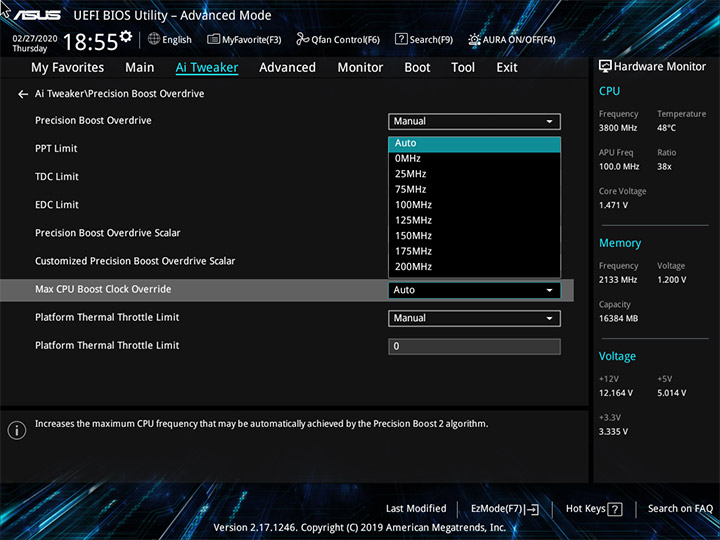Select 200MHz option

pyautogui.click(x=474, y=267)
